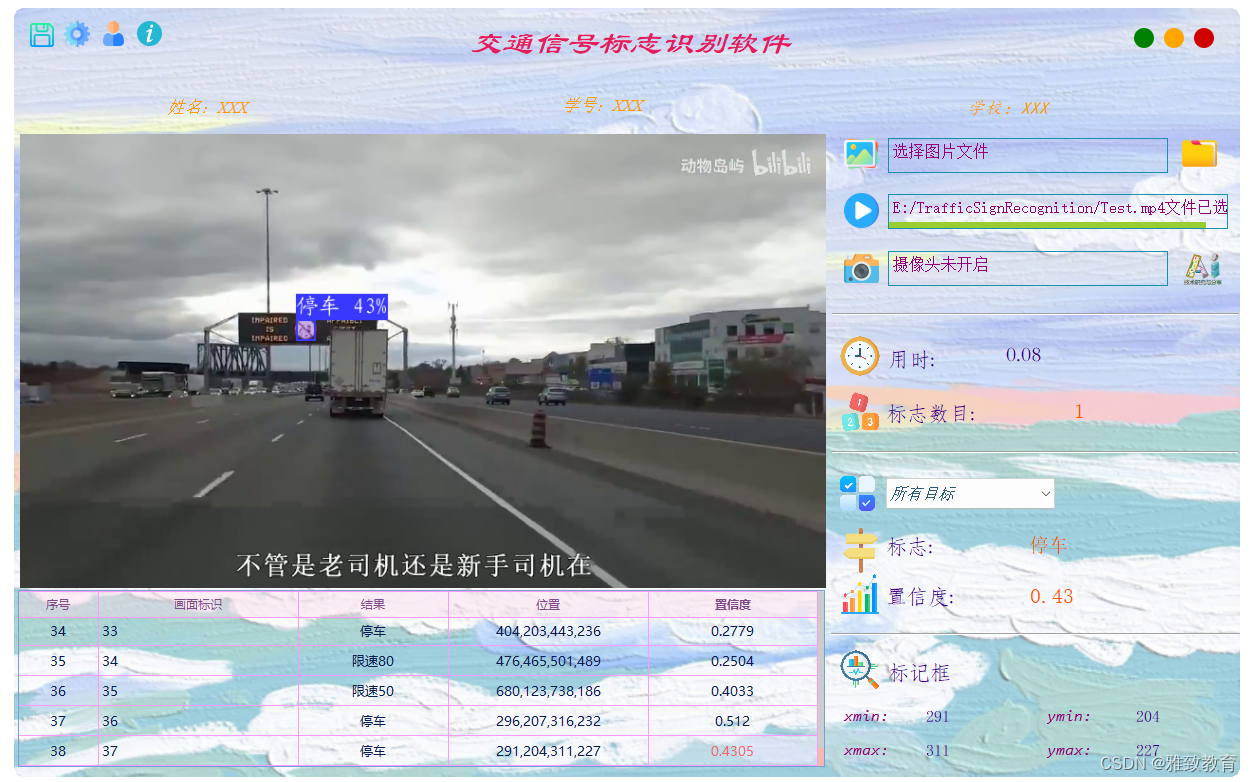
Task: Click confidence cell 0.4033
Action: point(733,691)
